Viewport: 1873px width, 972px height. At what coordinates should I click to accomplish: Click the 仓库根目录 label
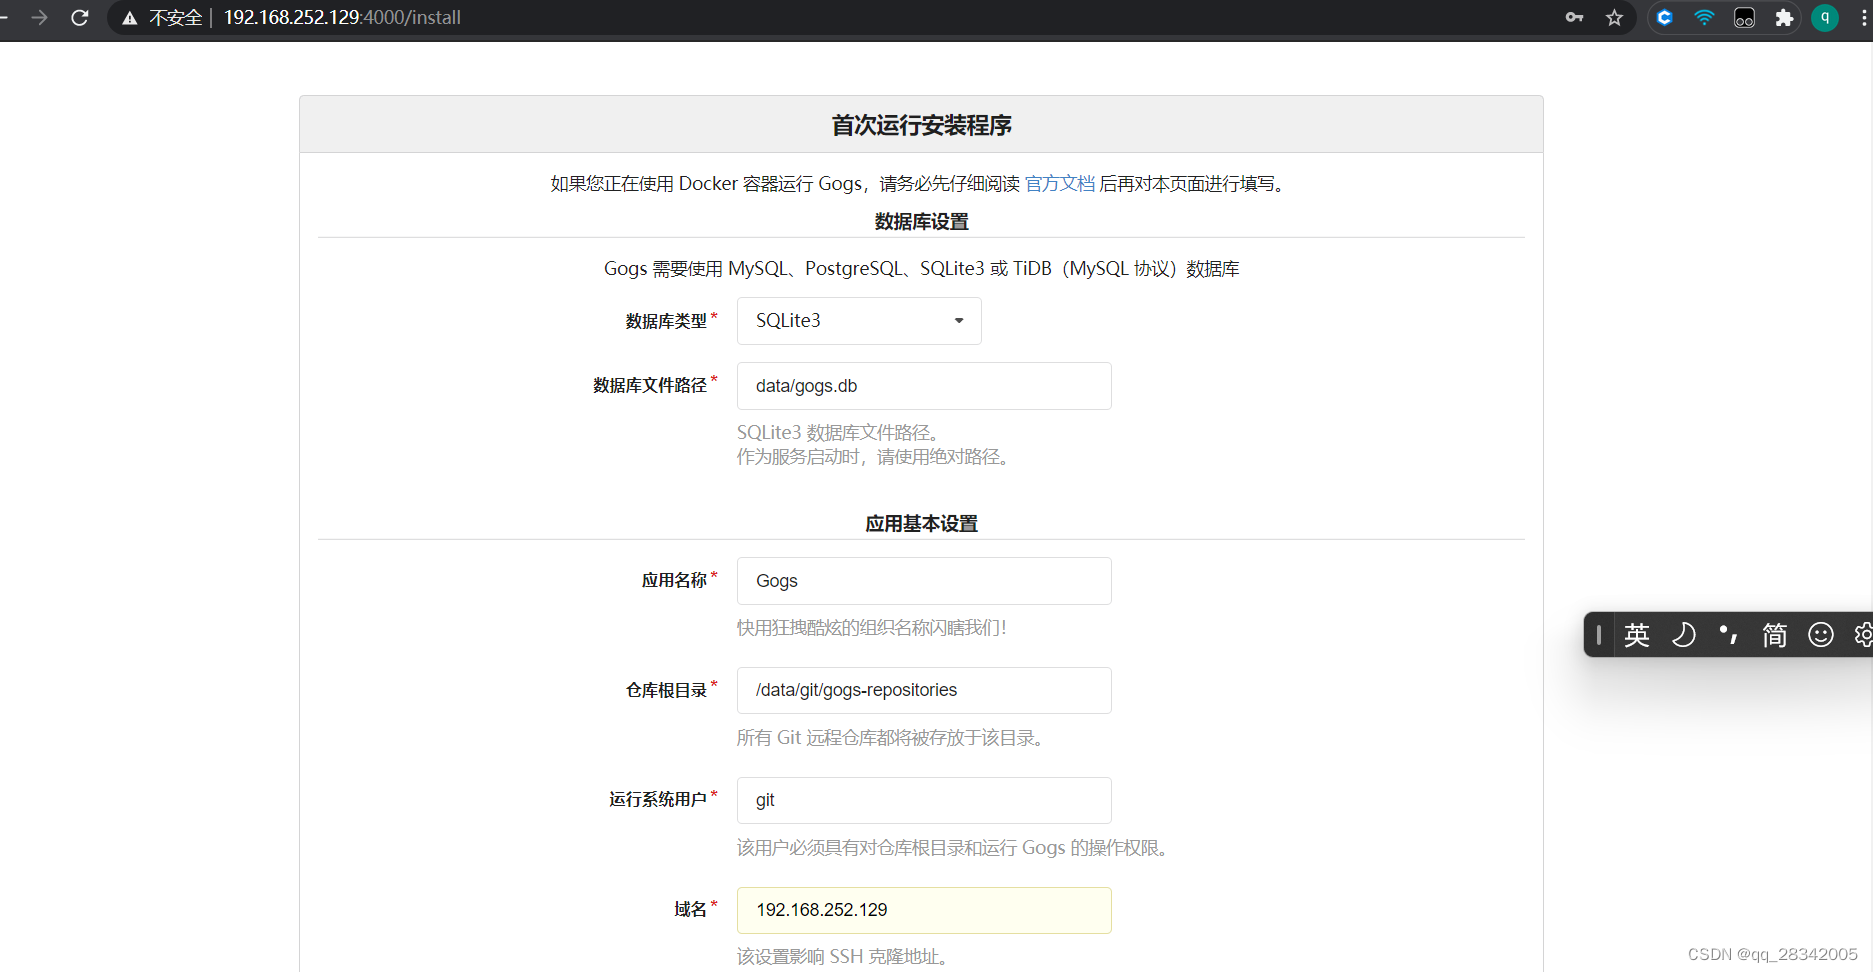tap(666, 690)
